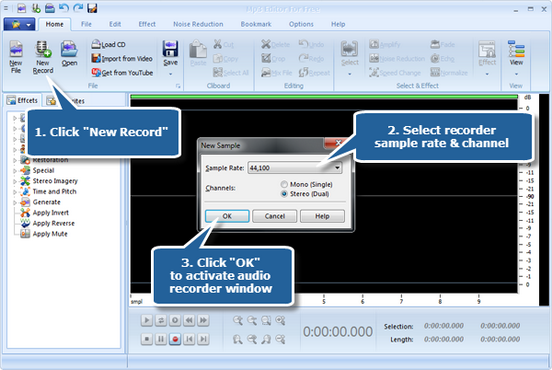Screen dimensions: 552x370
Task: Open the Options ribbon tab
Action: pos(301,24)
